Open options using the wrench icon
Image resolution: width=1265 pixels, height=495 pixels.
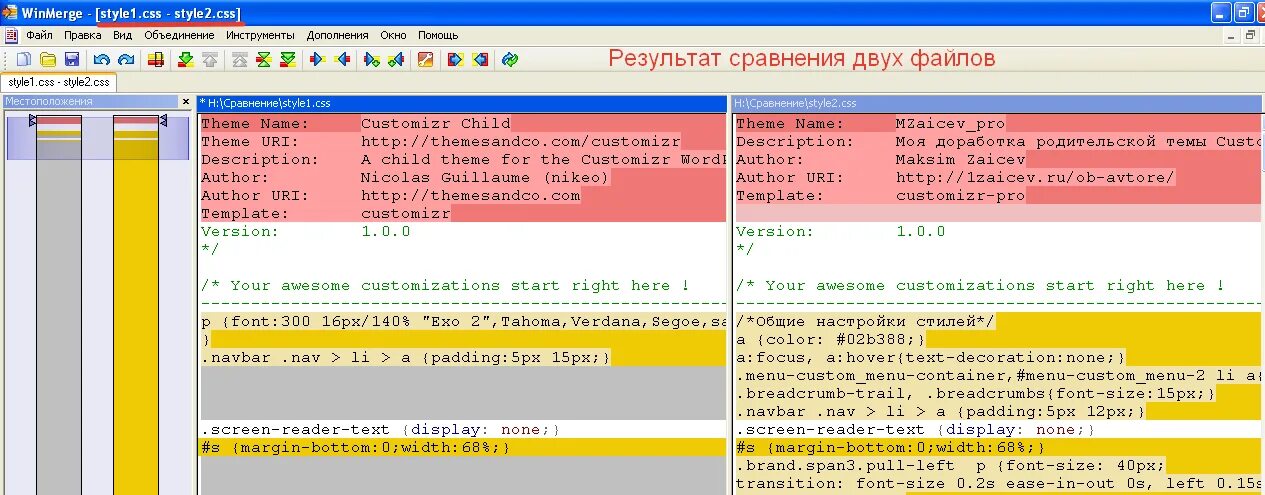426,59
